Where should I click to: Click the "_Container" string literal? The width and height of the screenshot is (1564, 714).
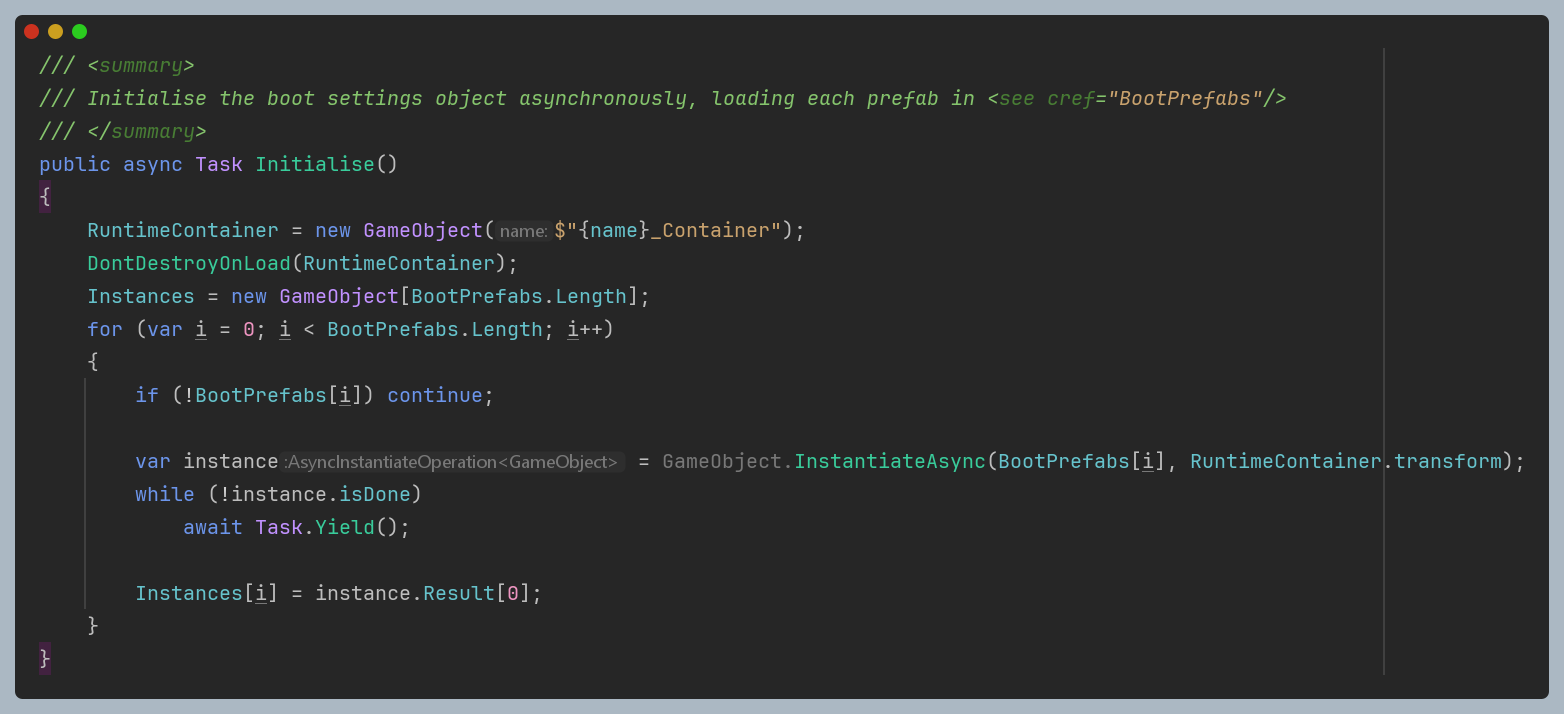[716, 230]
